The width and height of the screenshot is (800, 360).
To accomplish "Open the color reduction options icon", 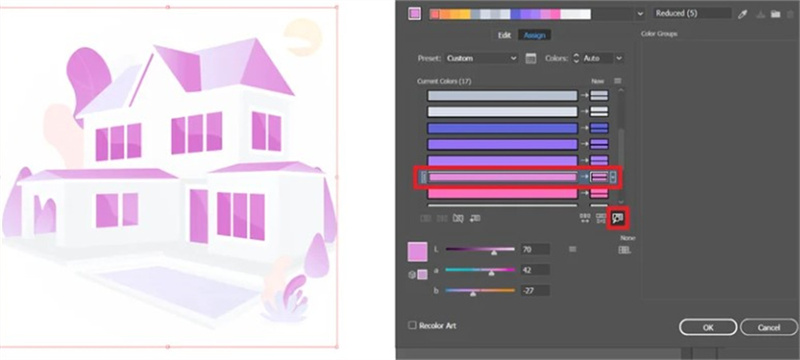I will click(x=531, y=58).
